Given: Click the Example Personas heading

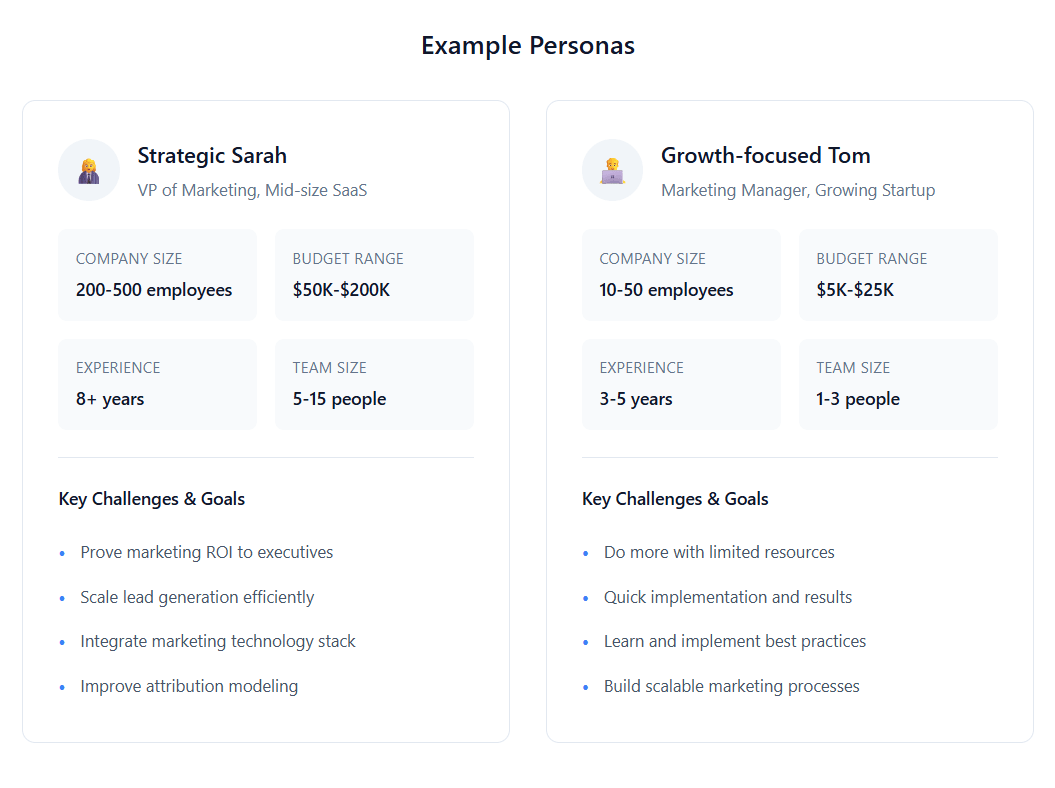Looking at the screenshot, I should pos(528,46).
